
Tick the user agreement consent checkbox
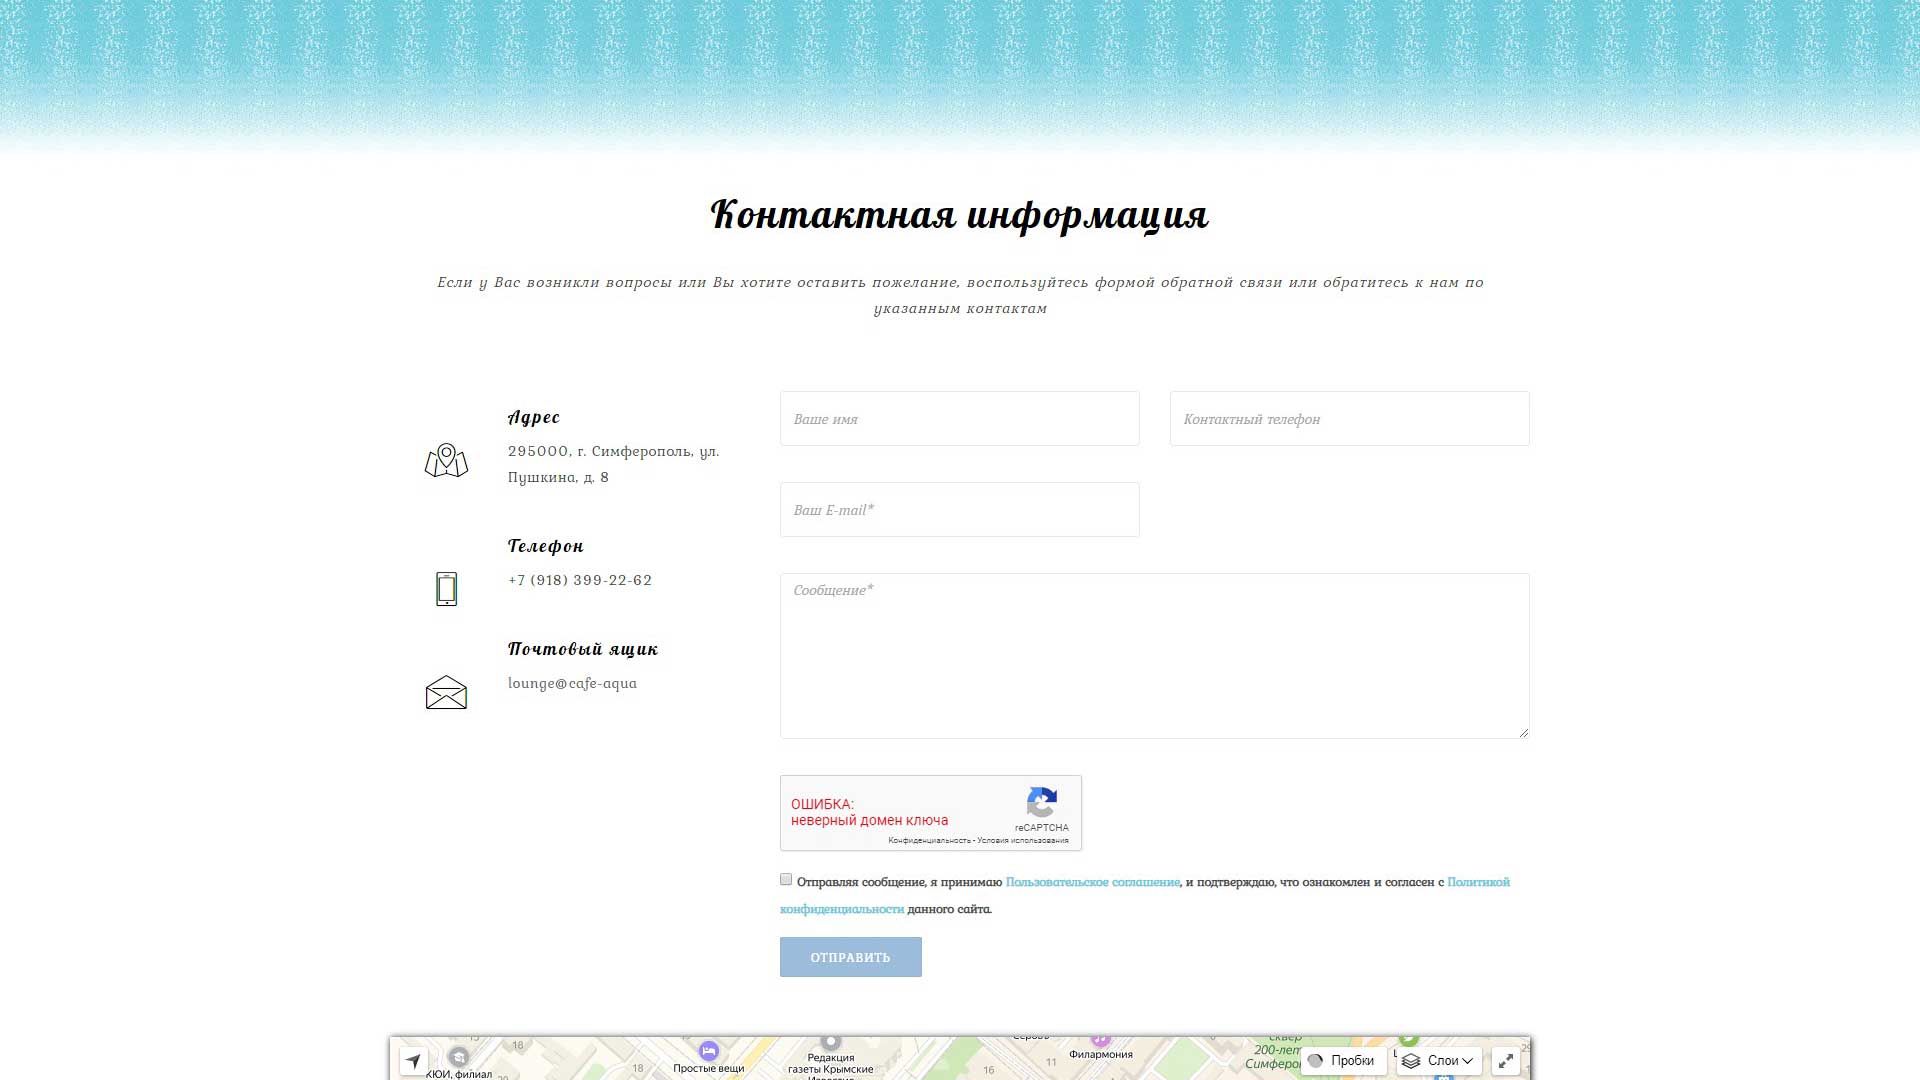[x=786, y=880]
